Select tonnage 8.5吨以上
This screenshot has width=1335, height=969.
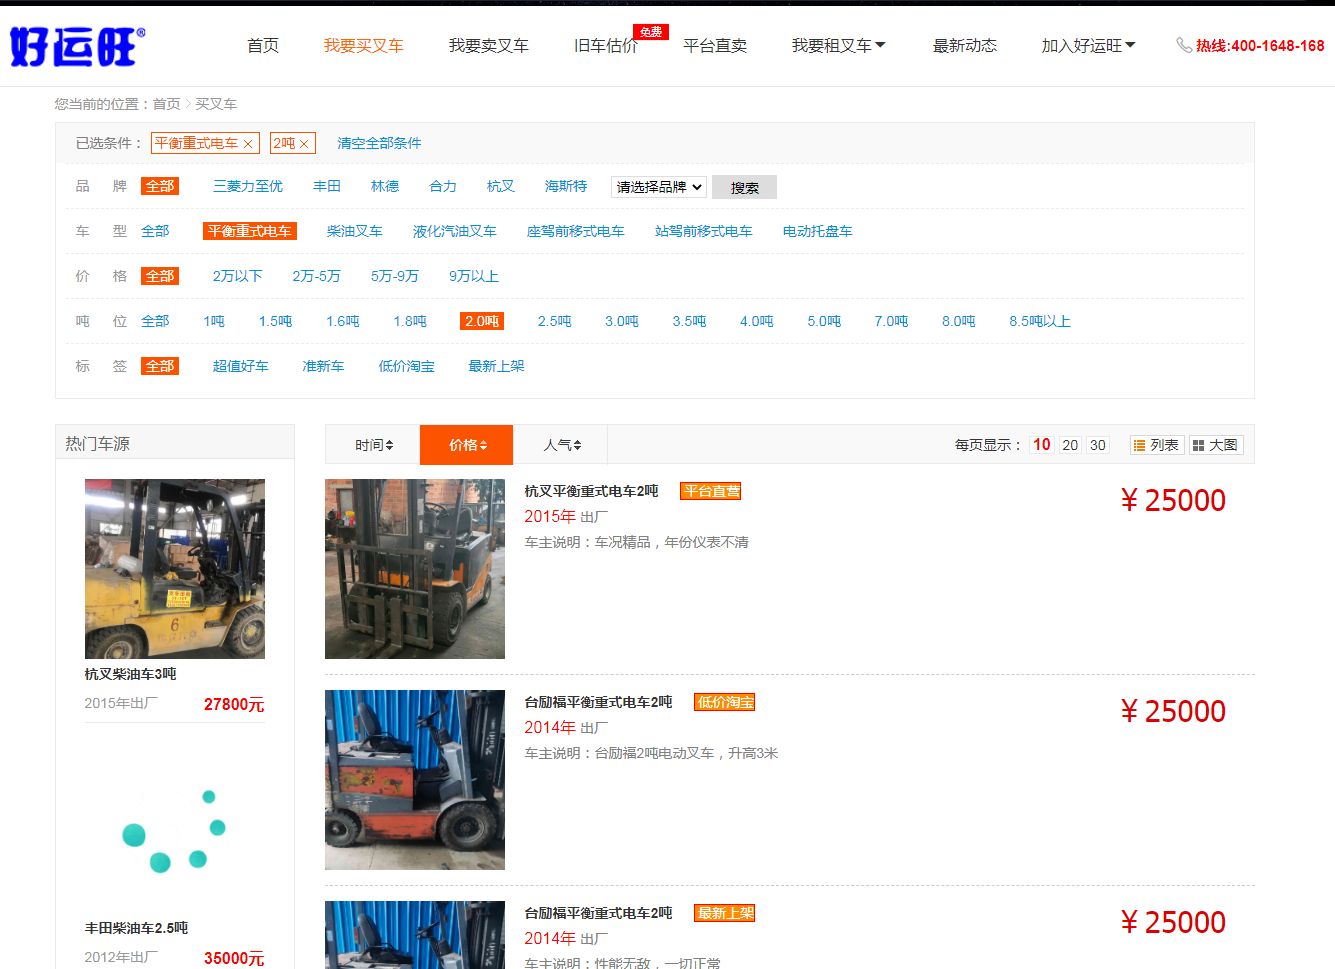(x=1040, y=321)
